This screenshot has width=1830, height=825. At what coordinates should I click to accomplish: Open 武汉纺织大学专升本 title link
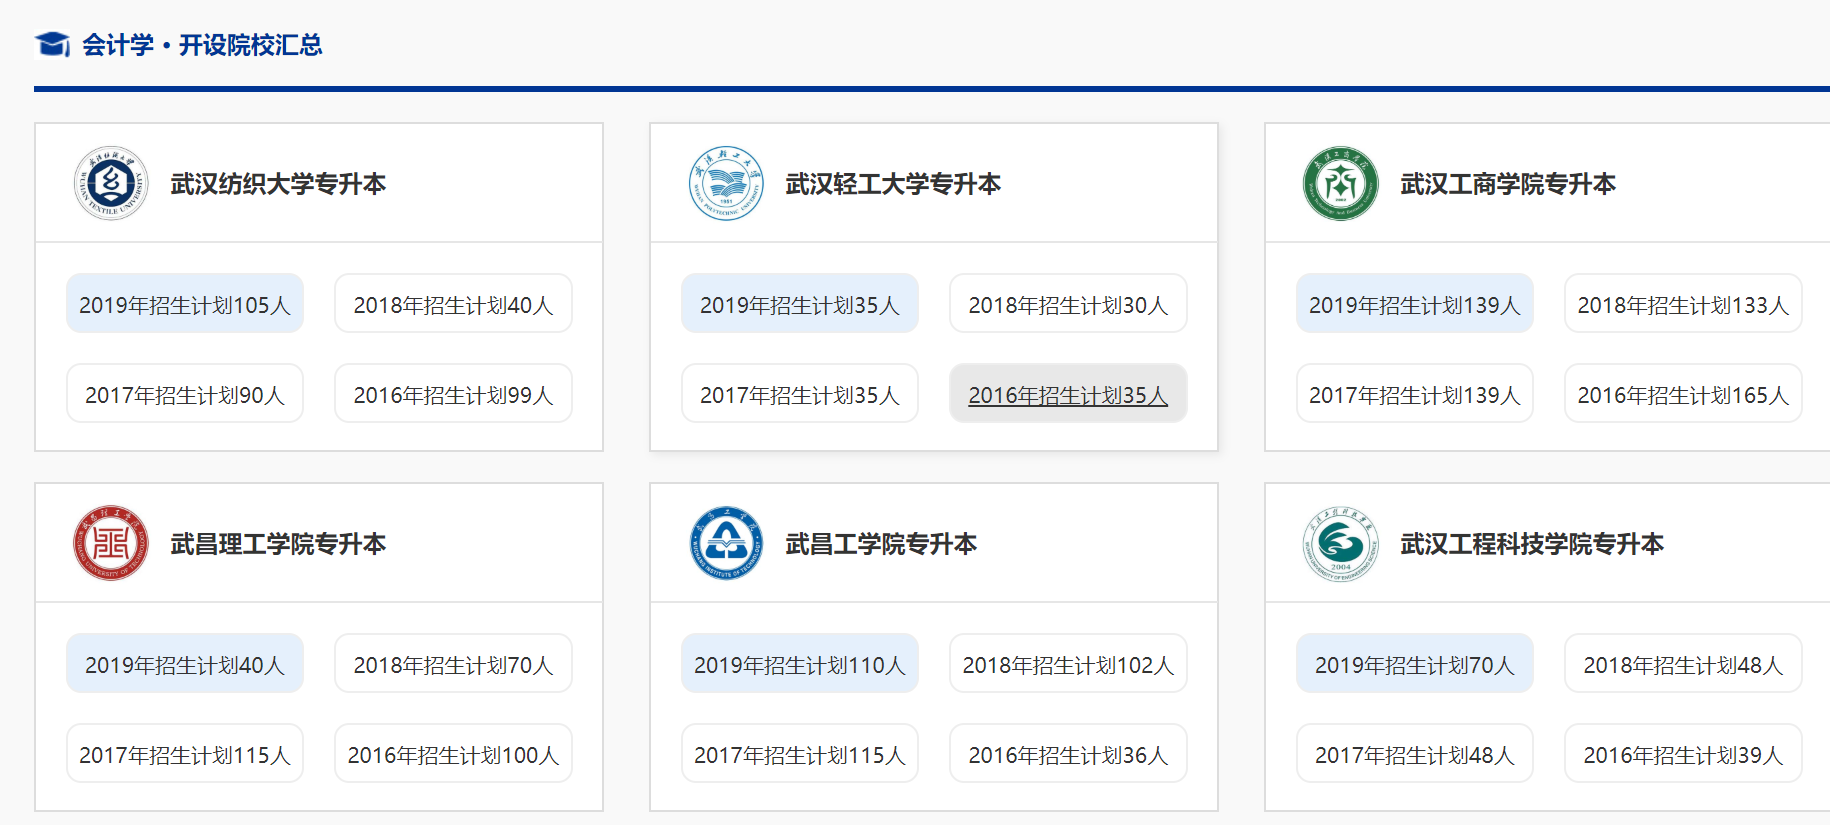(x=278, y=184)
